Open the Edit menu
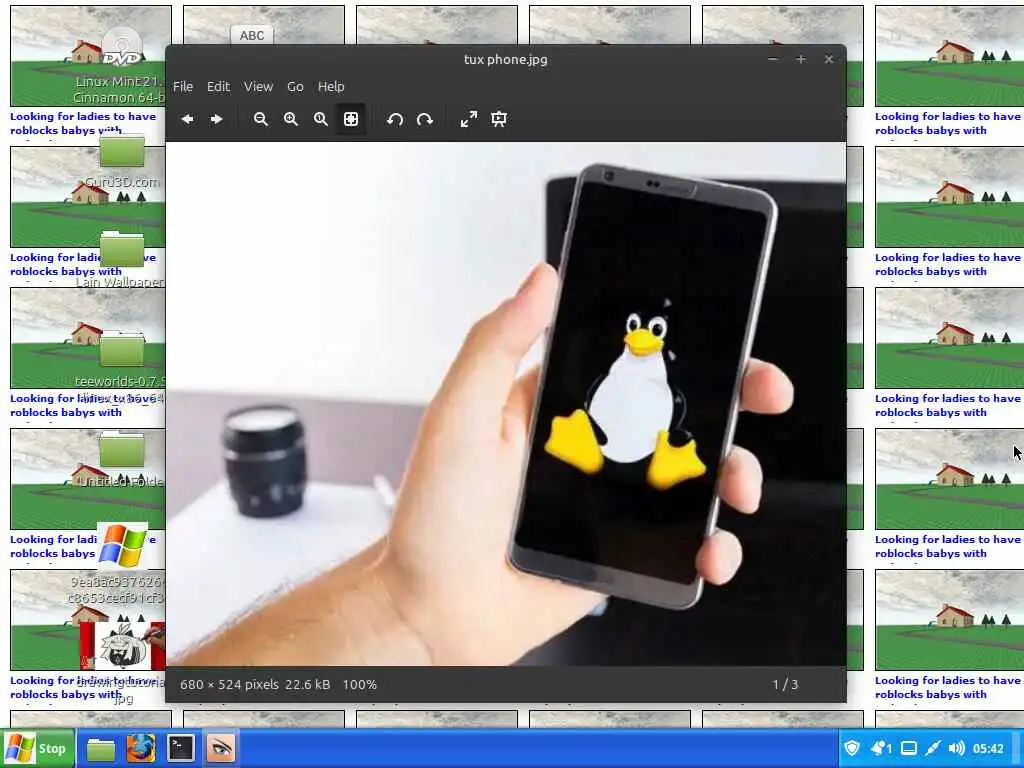1024x768 pixels. [x=218, y=86]
